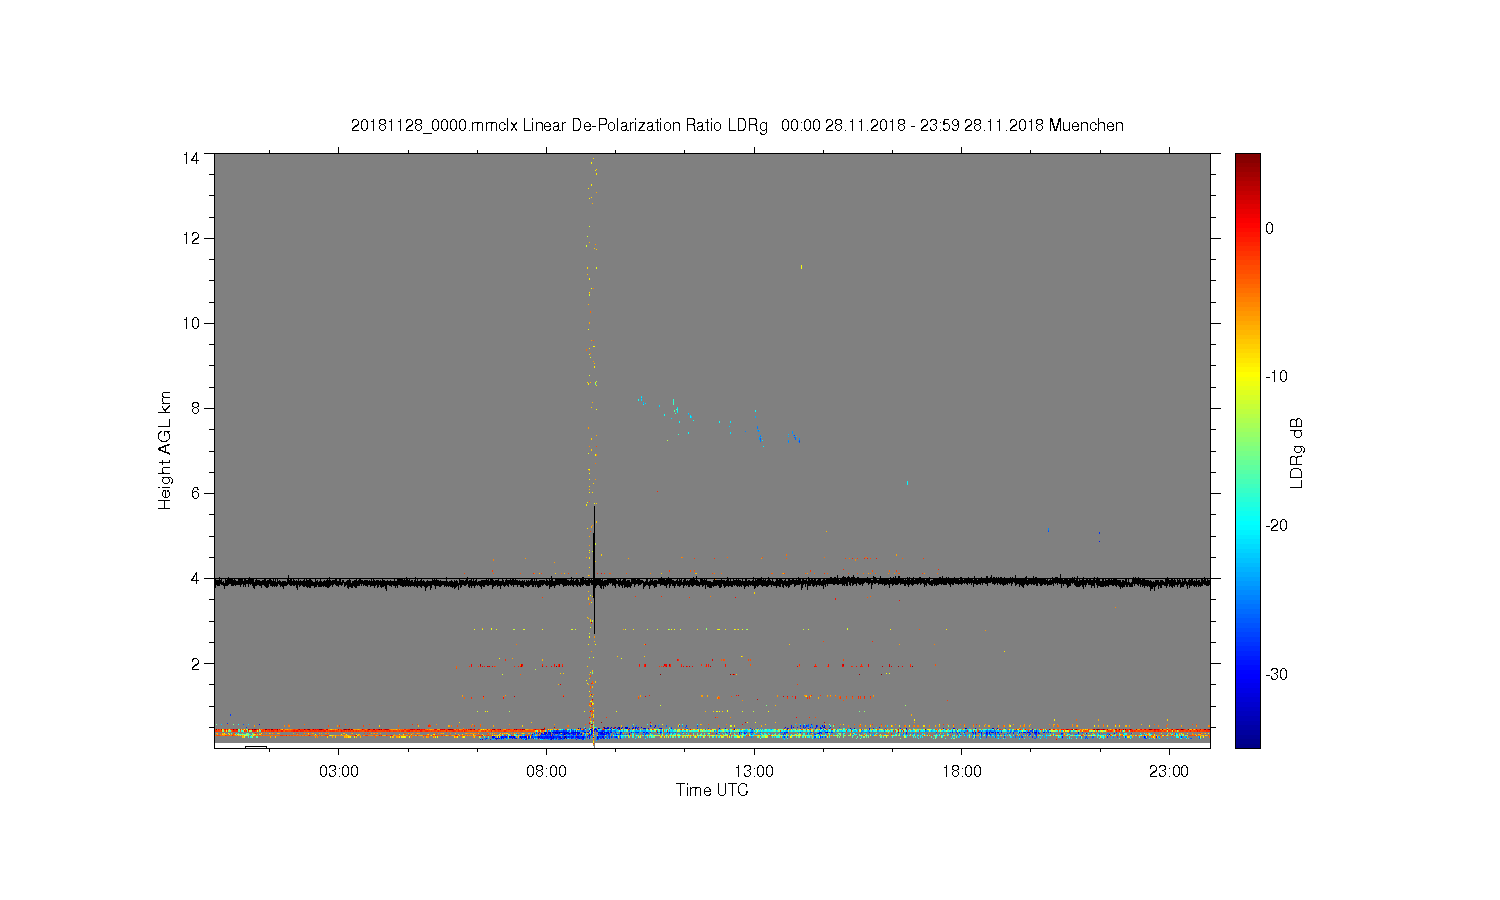
Task: Click the height tick label 12
Action: (190, 238)
